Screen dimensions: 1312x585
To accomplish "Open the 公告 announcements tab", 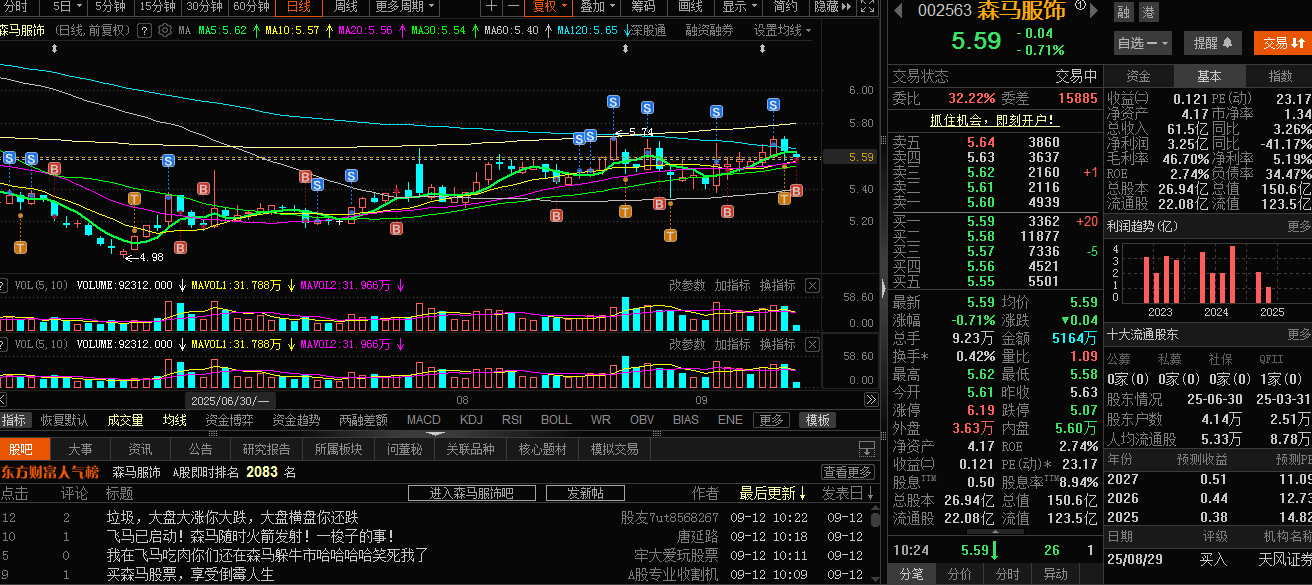I will point(200,450).
